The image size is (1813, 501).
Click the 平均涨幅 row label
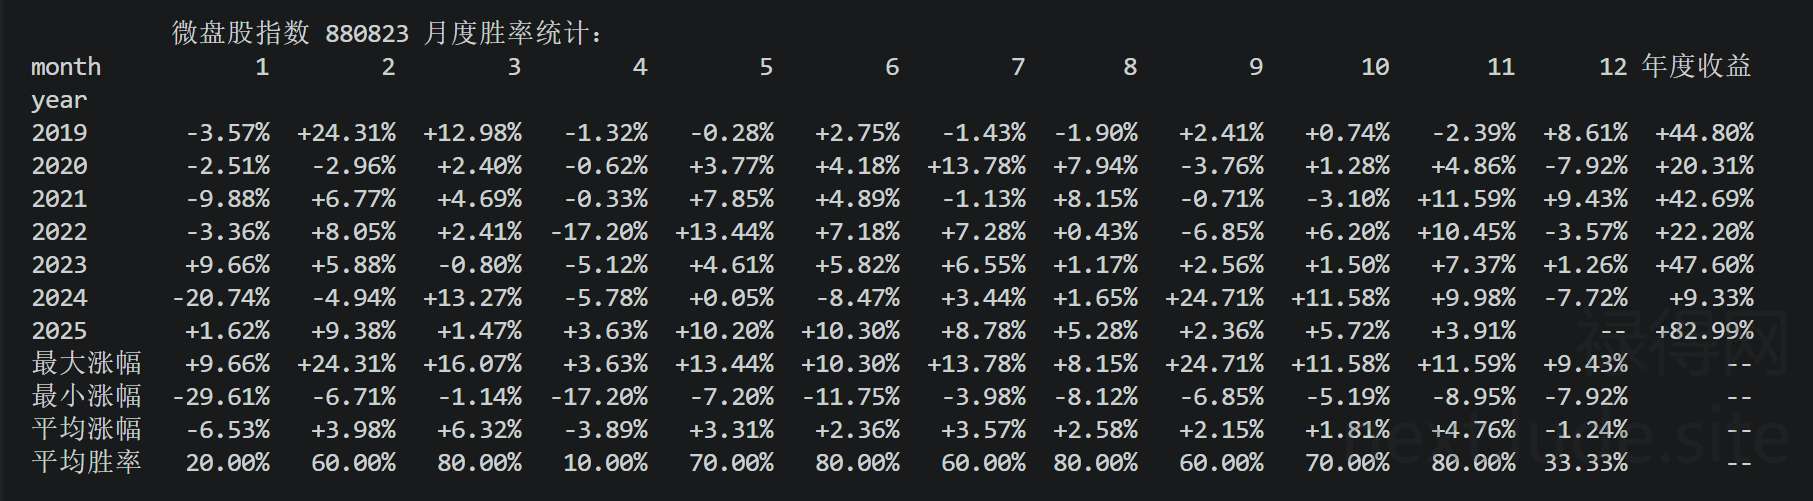pos(86,429)
